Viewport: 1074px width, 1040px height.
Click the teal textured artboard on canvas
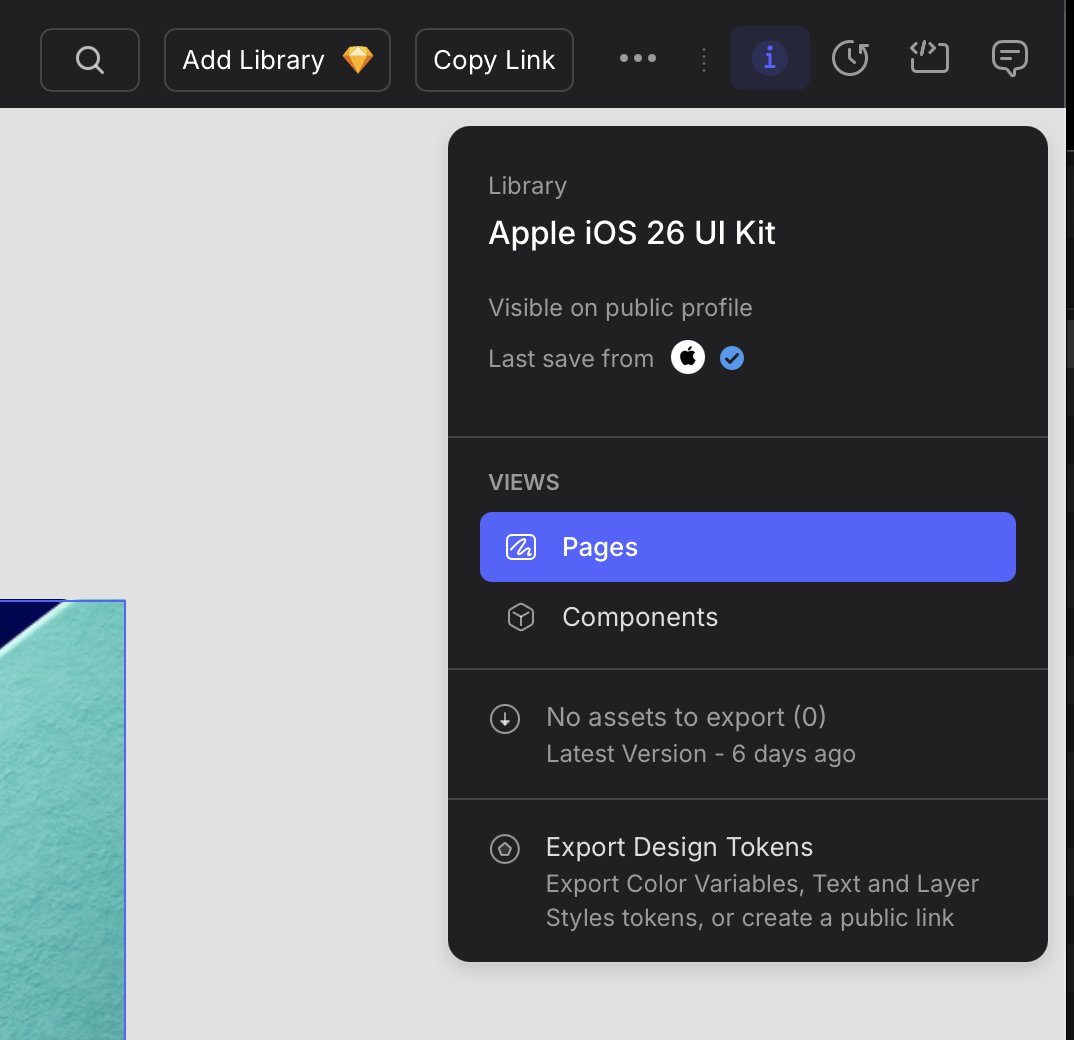click(x=62, y=819)
